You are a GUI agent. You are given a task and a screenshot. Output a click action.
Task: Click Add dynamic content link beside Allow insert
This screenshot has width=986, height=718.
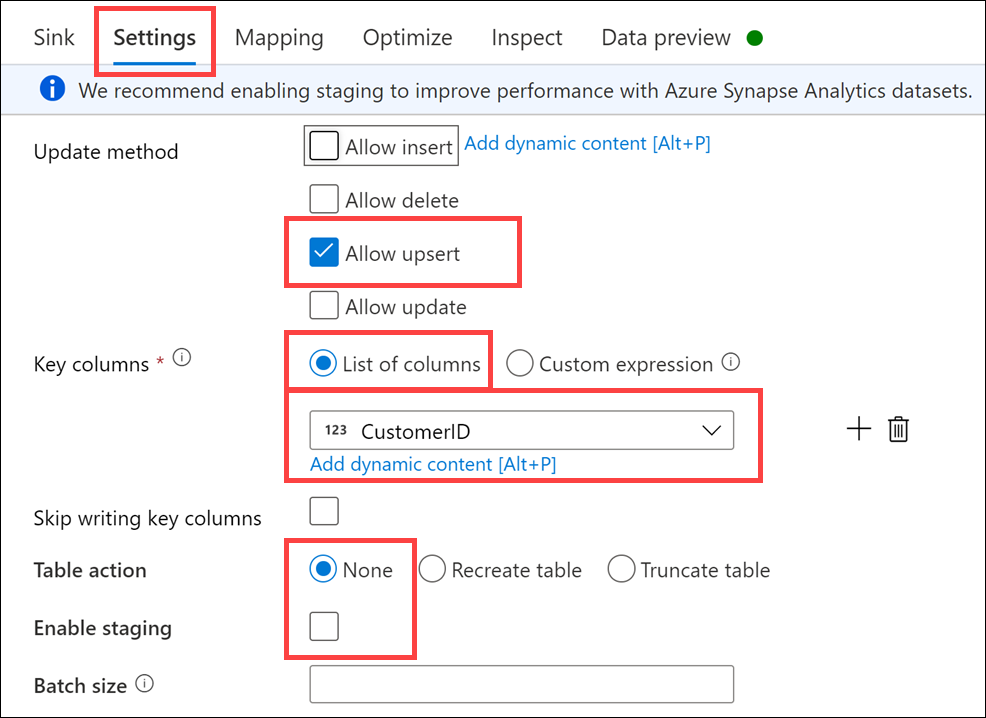pos(587,143)
